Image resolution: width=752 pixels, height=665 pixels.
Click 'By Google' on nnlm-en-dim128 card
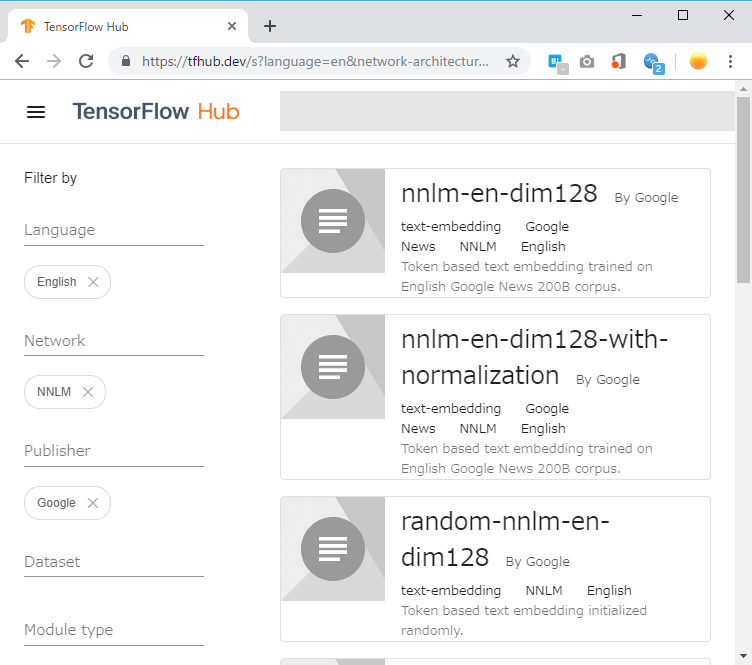pyautogui.click(x=646, y=198)
